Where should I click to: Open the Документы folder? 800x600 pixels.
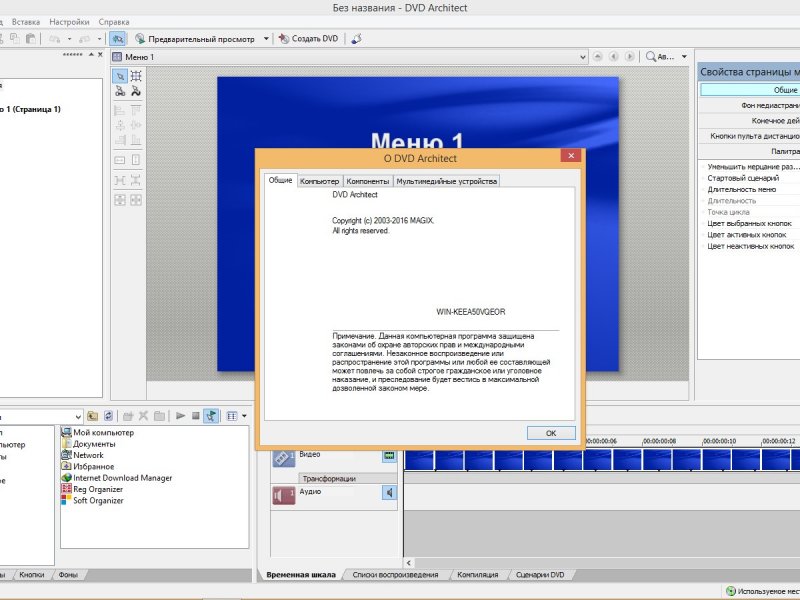click(x=89, y=444)
